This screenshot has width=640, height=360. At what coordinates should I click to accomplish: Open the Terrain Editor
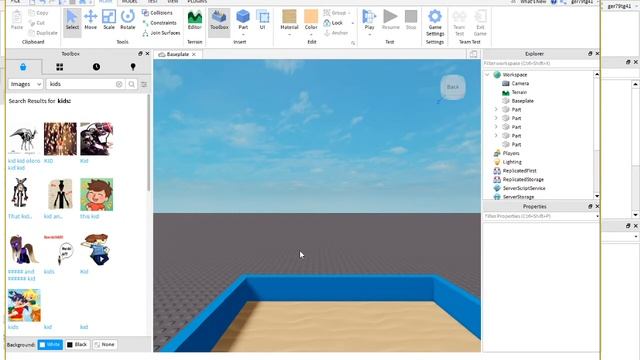[195, 20]
